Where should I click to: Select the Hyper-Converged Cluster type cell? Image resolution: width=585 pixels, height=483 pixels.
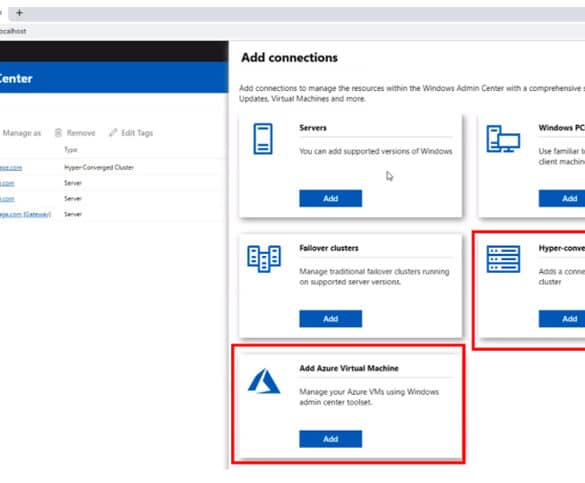click(99, 167)
